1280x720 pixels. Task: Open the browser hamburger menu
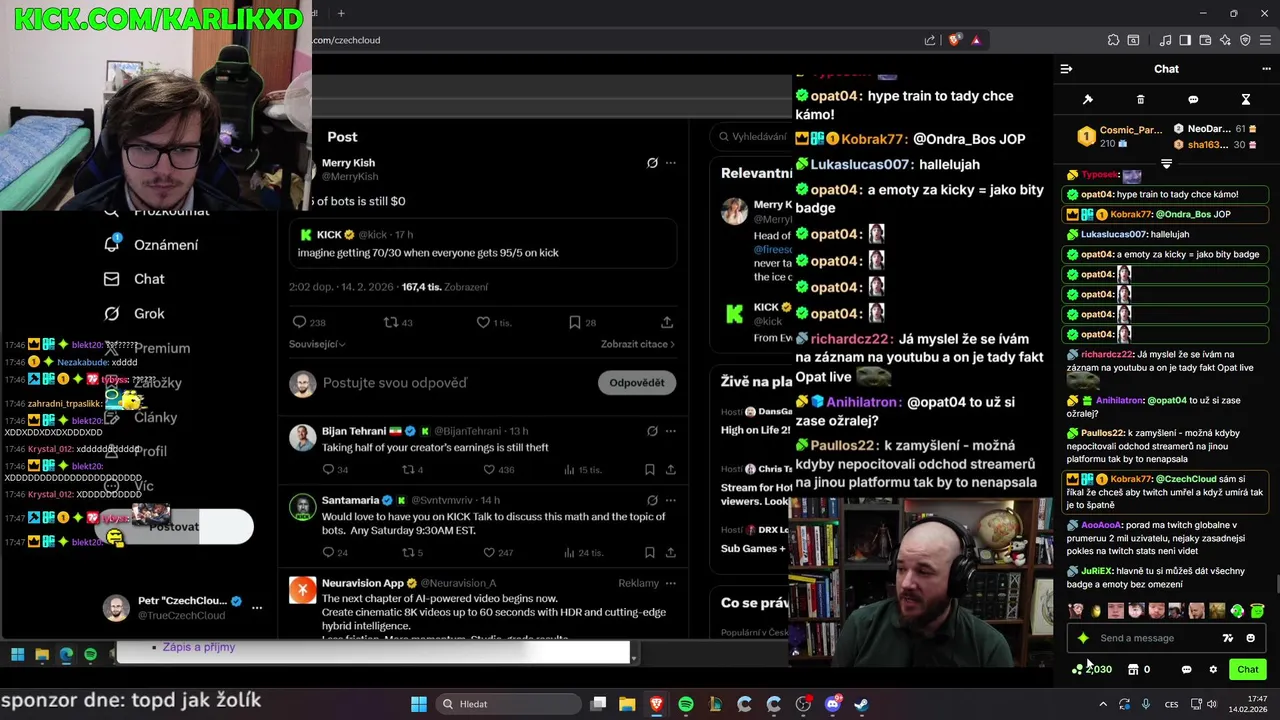[x=1265, y=40]
